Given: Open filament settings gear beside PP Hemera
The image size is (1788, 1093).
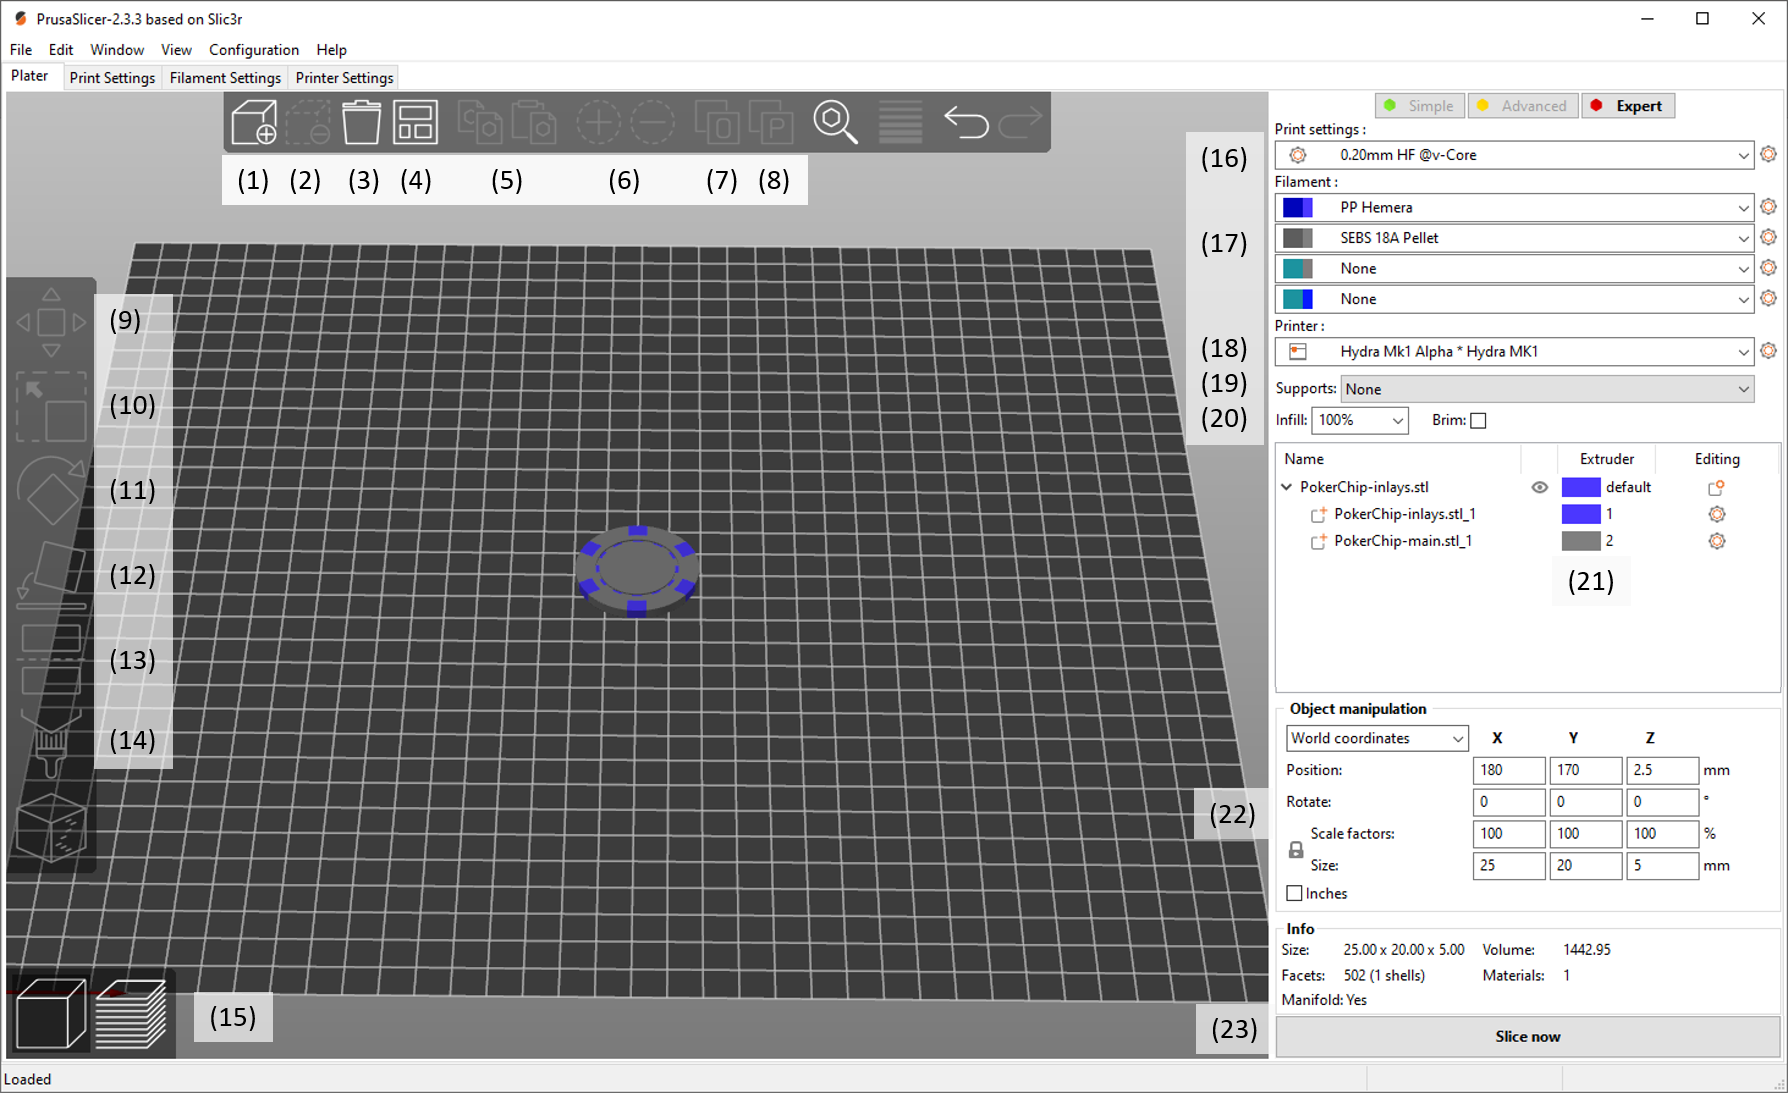Looking at the screenshot, I should tap(1768, 206).
